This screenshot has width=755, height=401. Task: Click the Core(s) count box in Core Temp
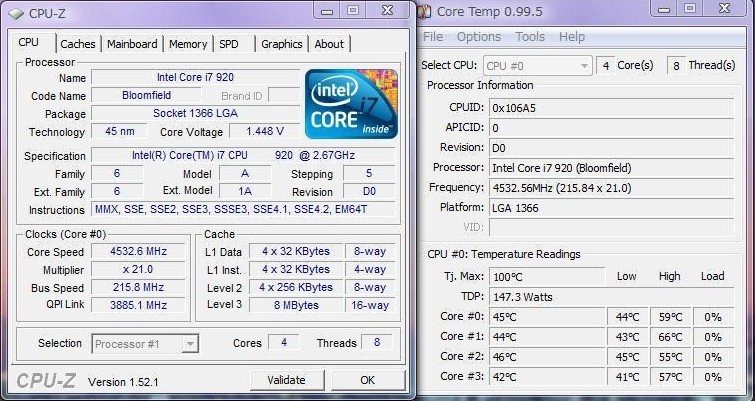pyautogui.click(x=606, y=65)
